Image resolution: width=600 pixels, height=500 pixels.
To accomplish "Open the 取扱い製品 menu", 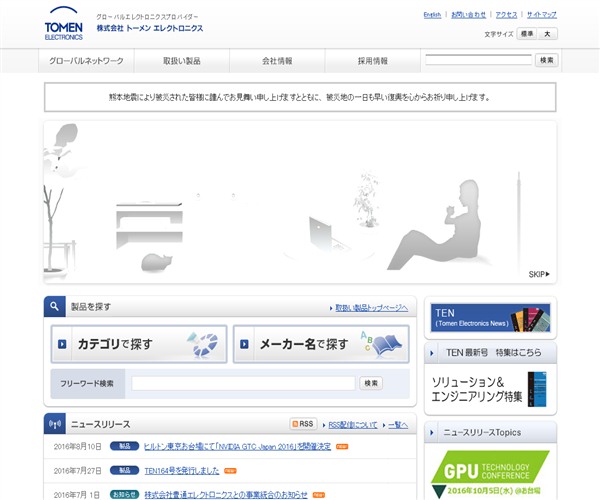I will coord(182,61).
